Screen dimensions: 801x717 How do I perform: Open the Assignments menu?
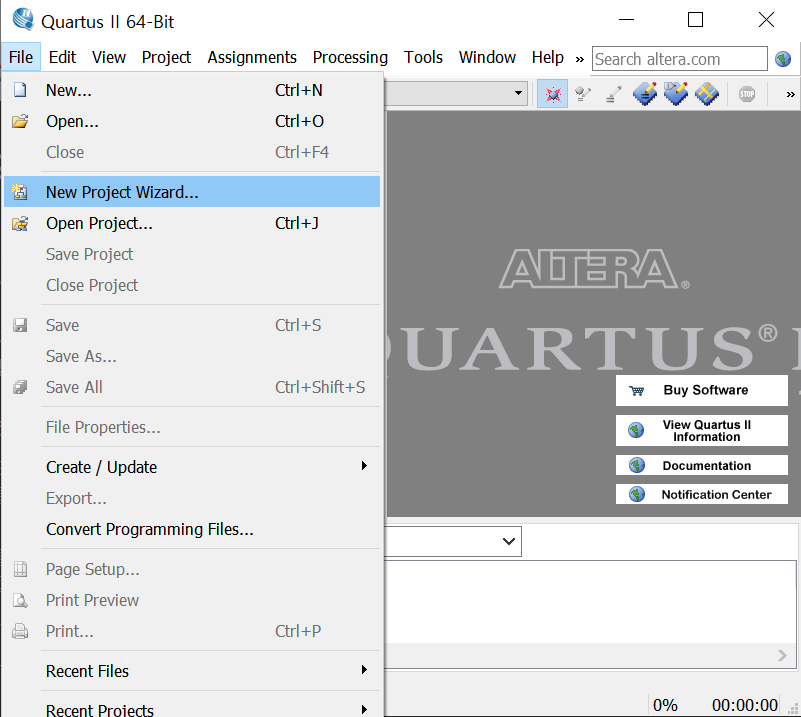[x=252, y=57]
